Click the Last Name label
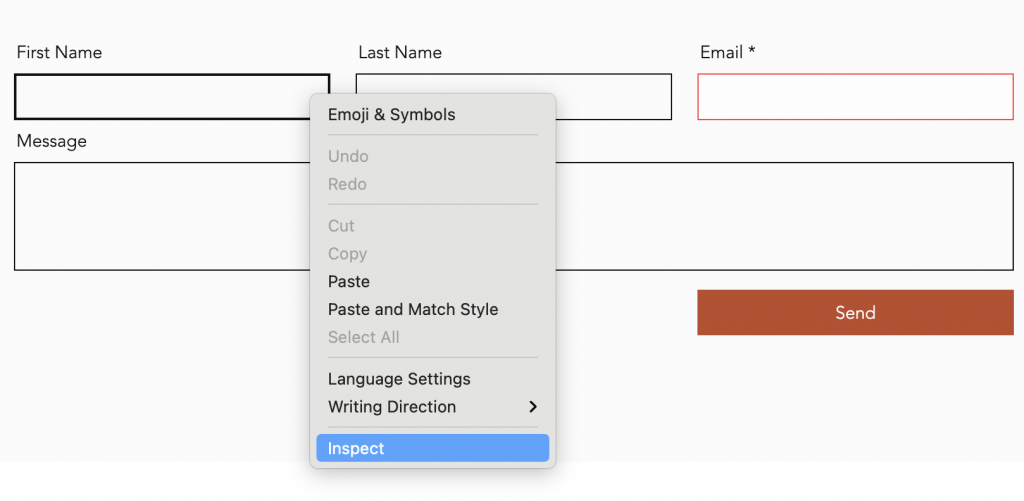The height and width of the screenshot is (501, 1024). 400,53
